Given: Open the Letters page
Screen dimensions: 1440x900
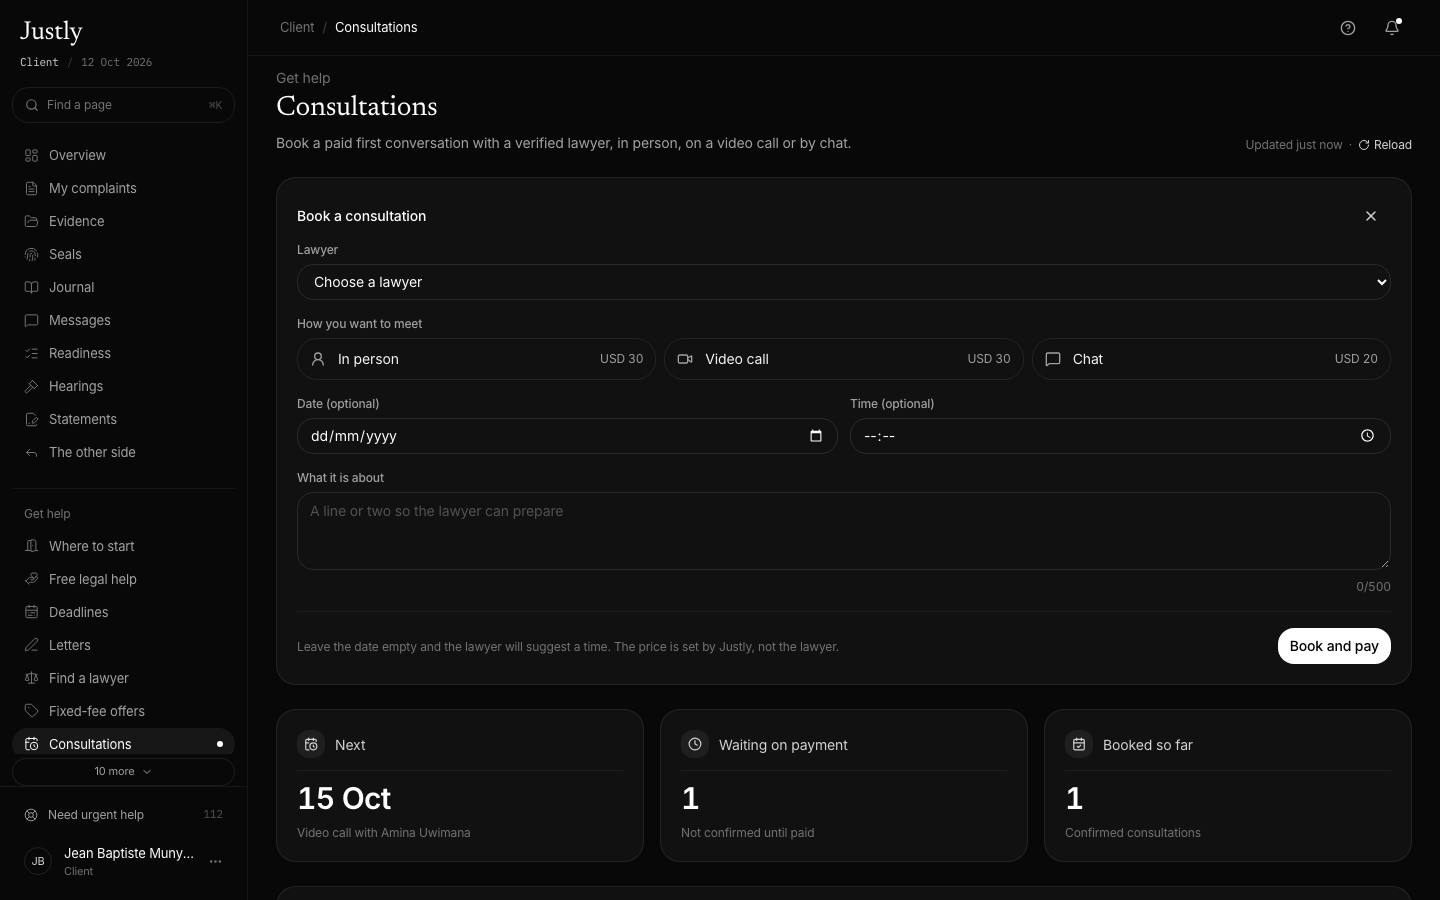Looking at the screenshot, I should click(123, 645).
